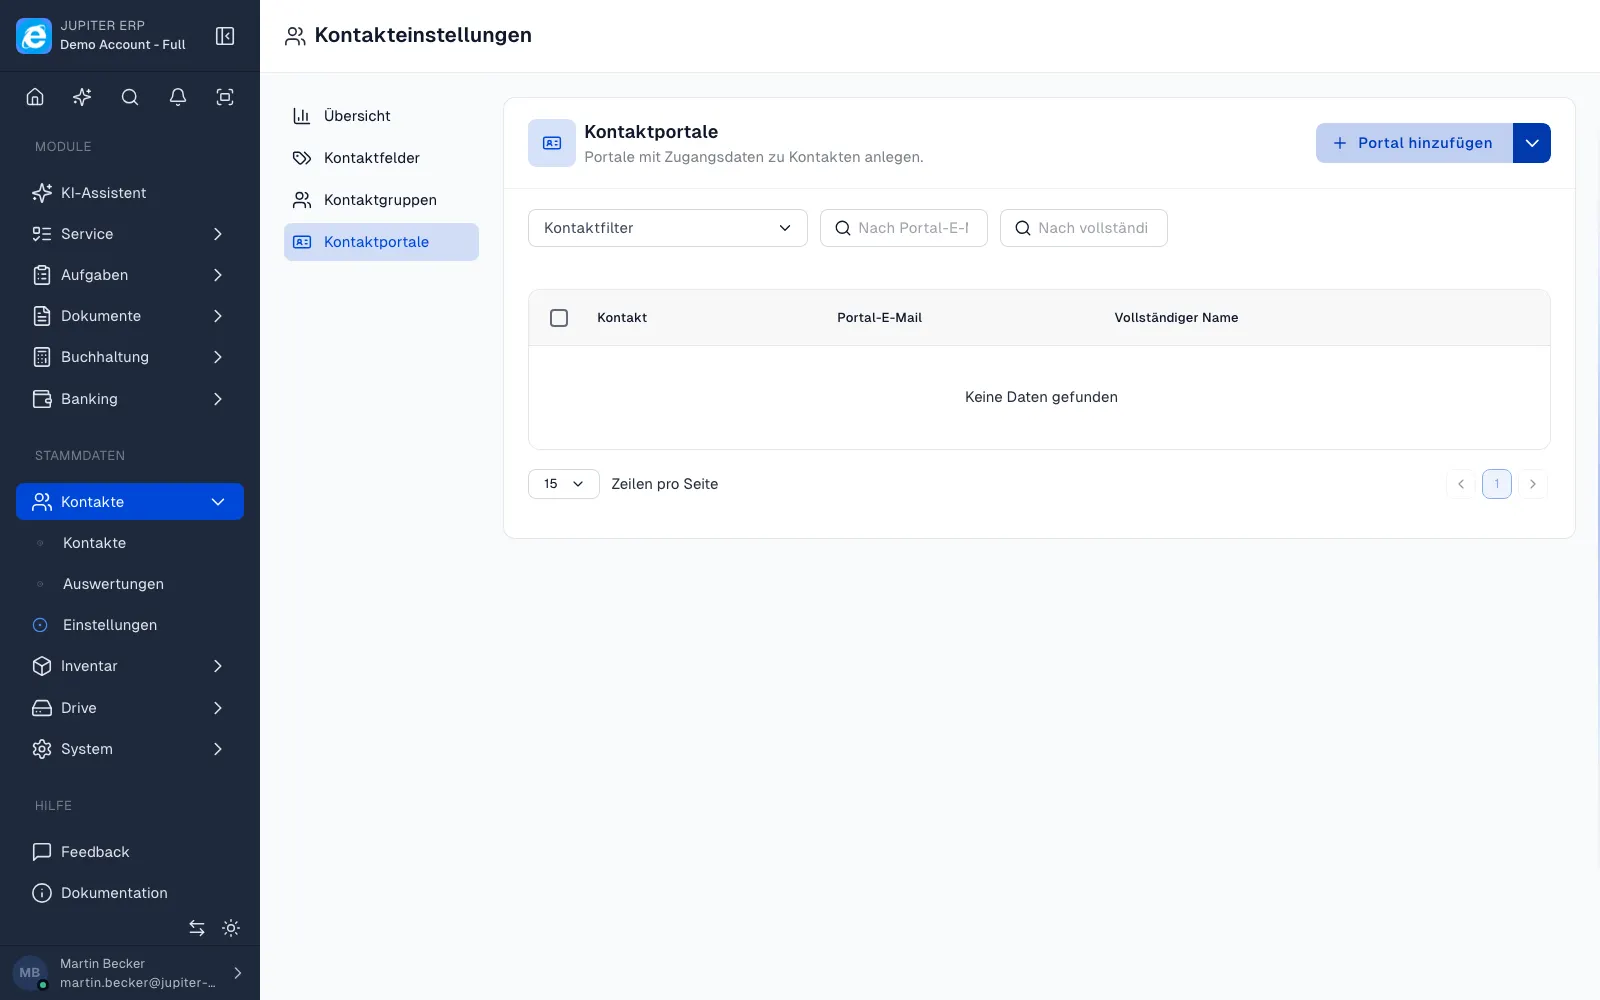Open the Kontaktgruppen settings tab
This screenshot has height=1000, width=1600.
(x=381, y=200)
